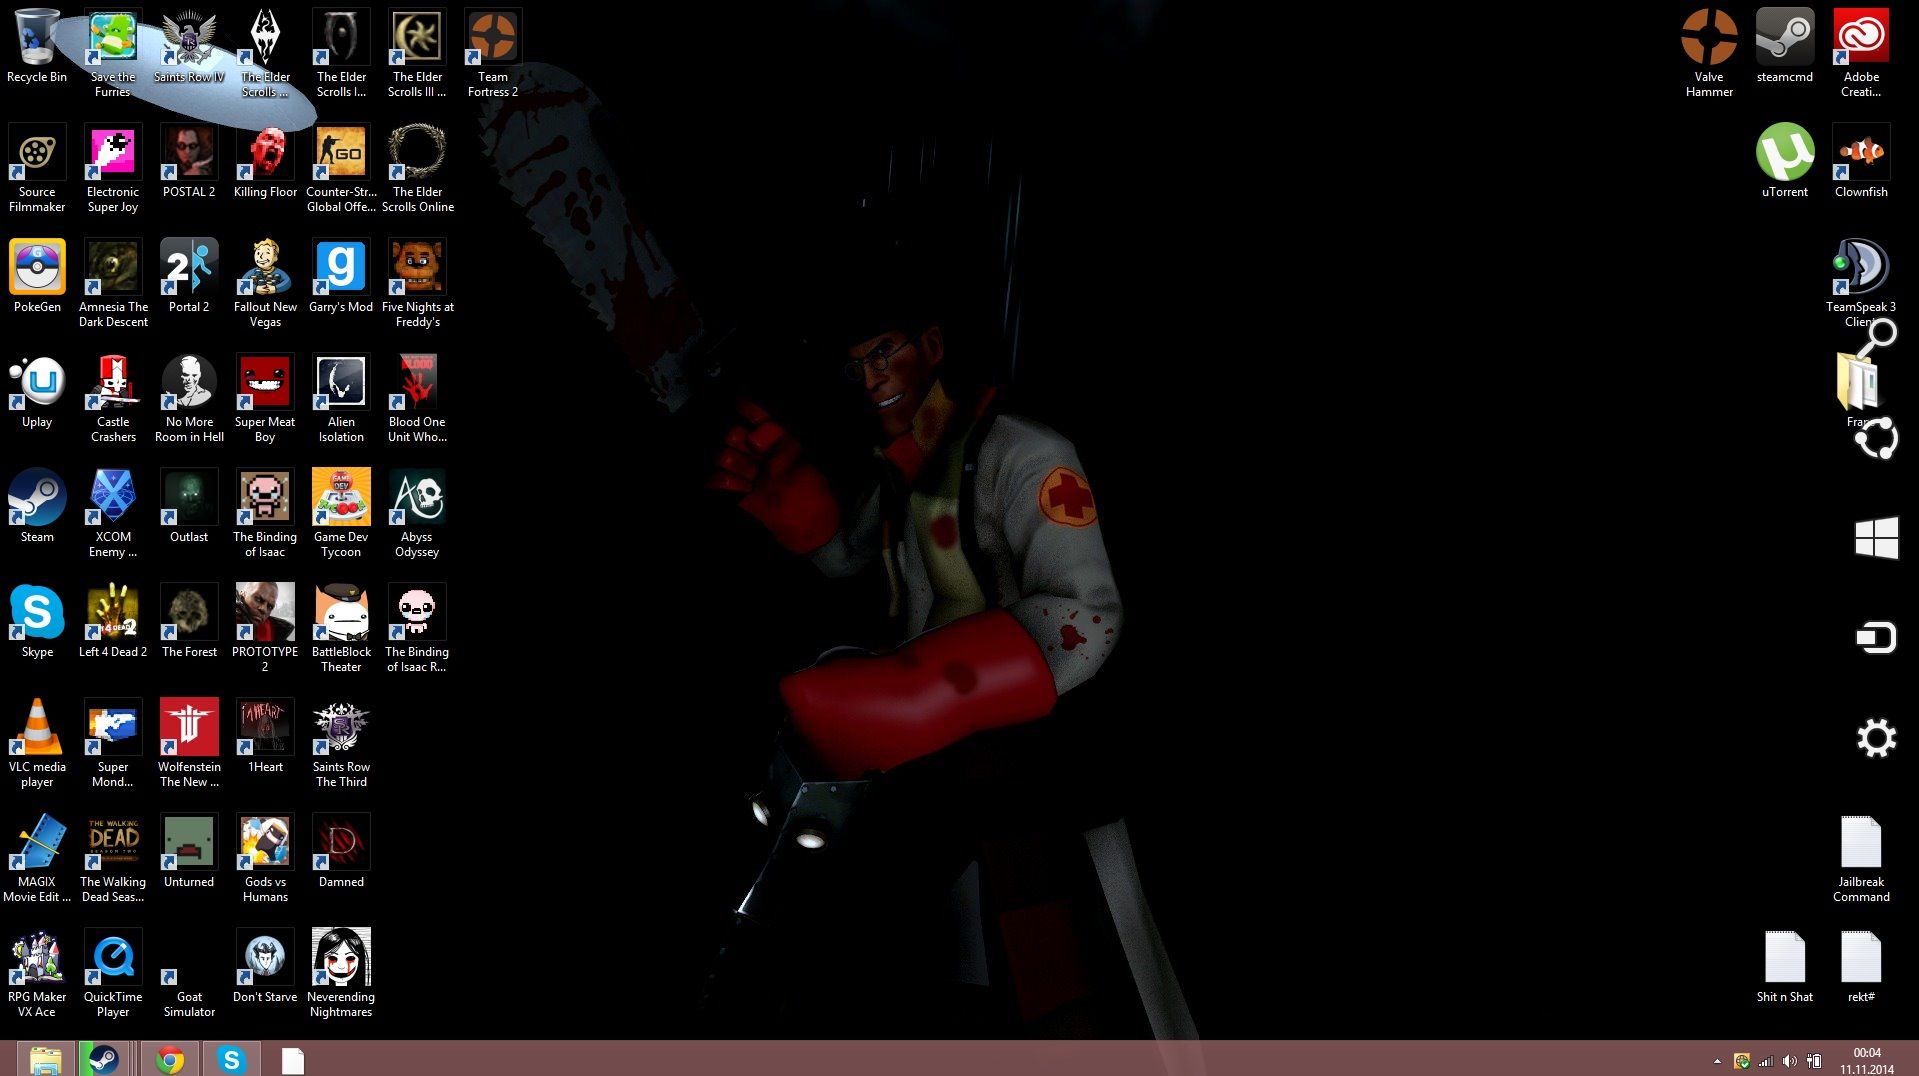This screenshot has height=1076, width=1919.
Task: Launch Garry's Mod from the desktop
Action: (341, 268)
